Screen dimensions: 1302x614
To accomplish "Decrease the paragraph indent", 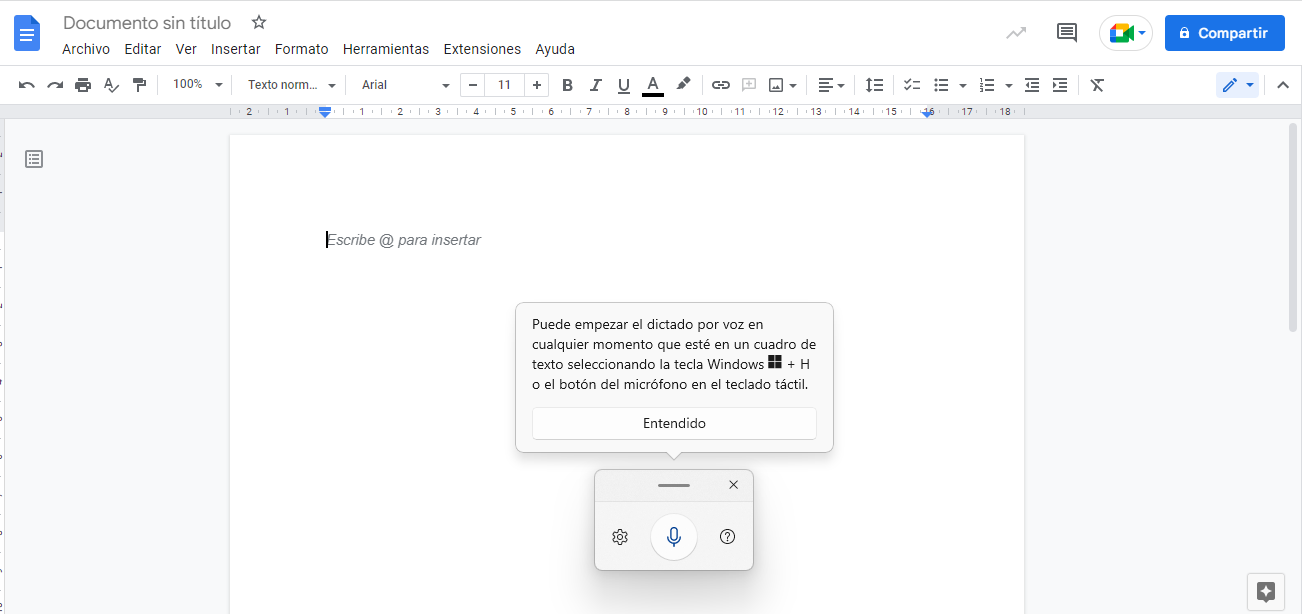I will (x=1032, y=85).
